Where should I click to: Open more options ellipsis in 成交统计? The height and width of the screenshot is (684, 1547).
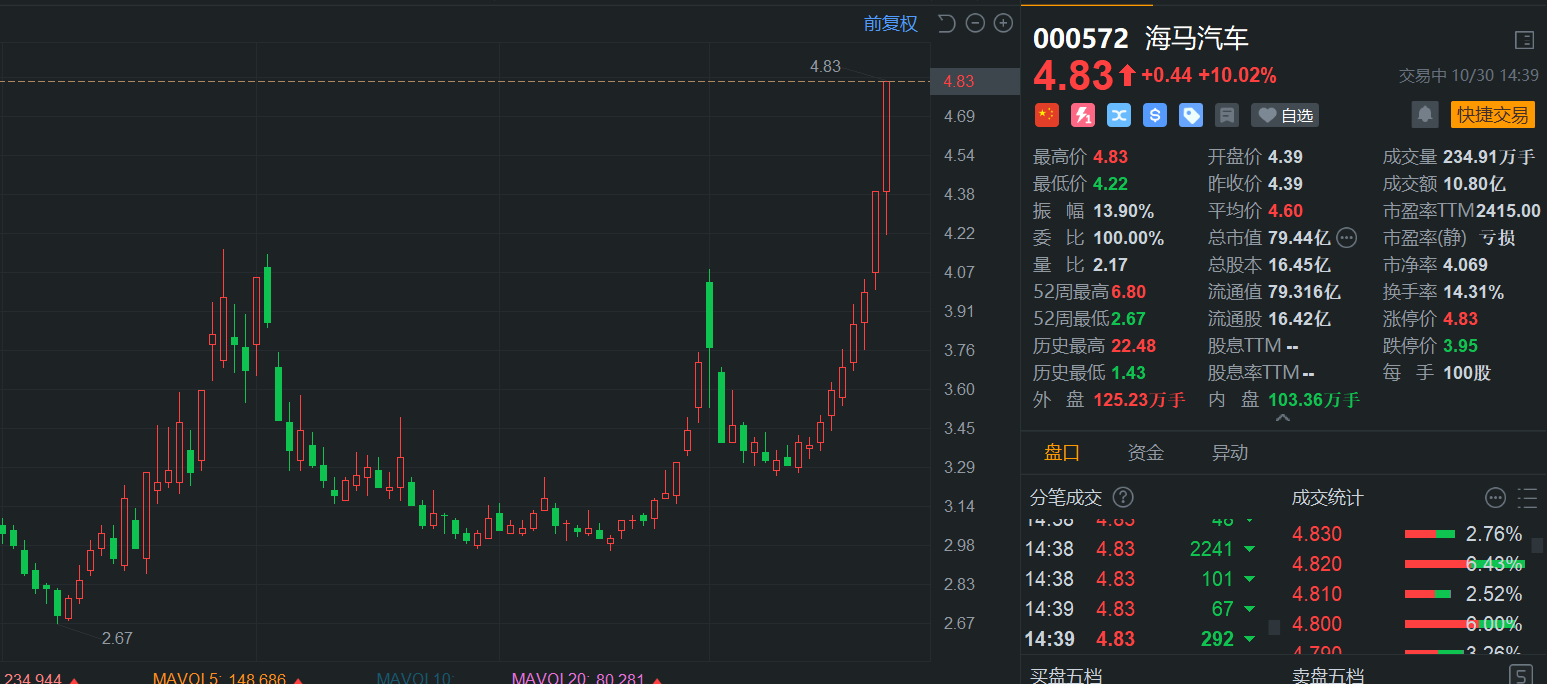point(1495,498)
